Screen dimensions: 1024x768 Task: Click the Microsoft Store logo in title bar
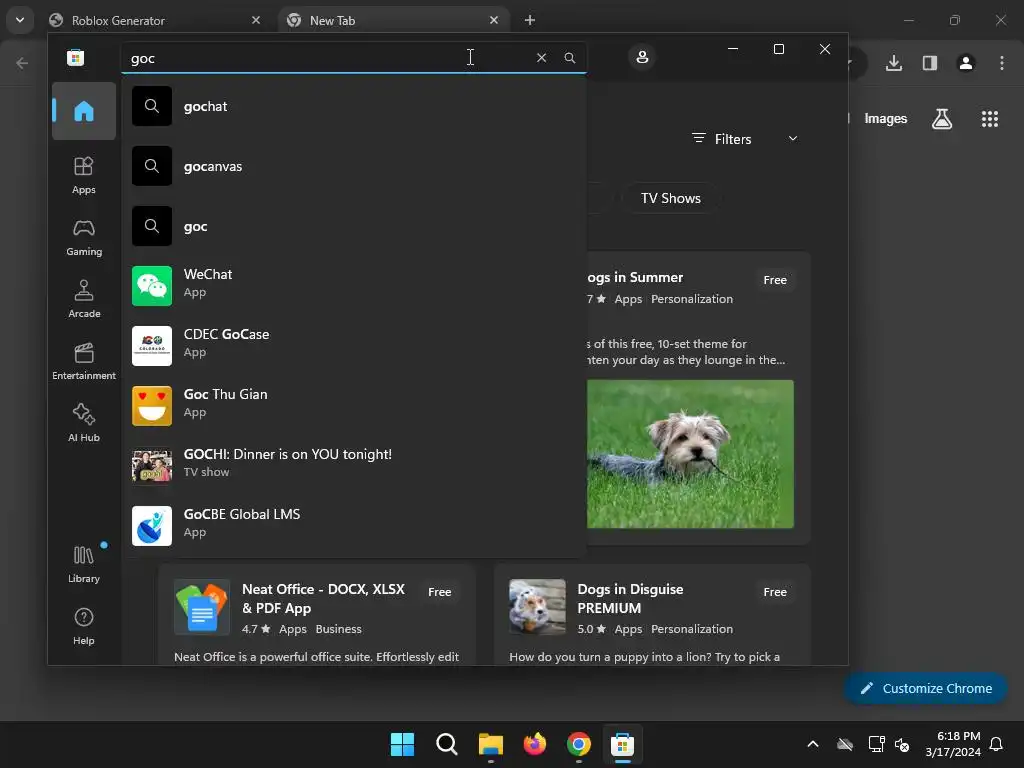pos(76,57)
